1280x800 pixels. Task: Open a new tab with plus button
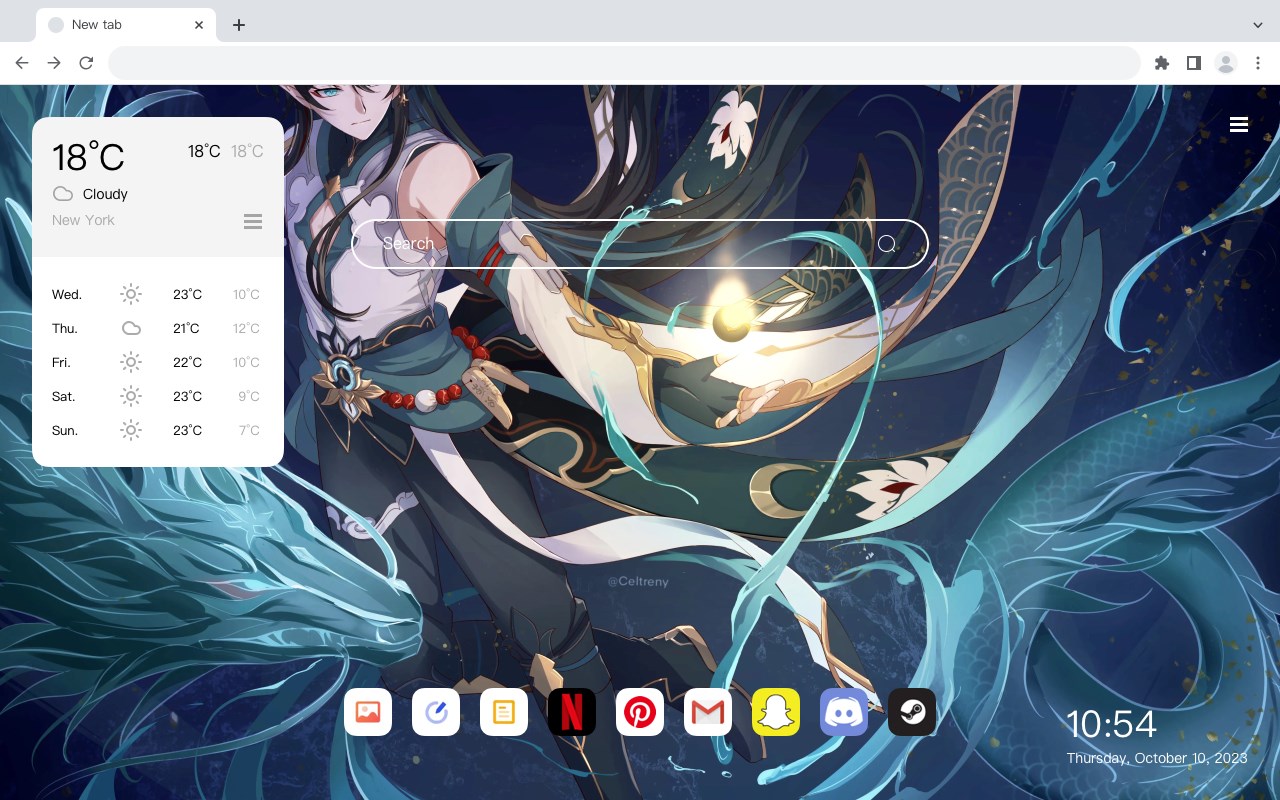point(238,25)
